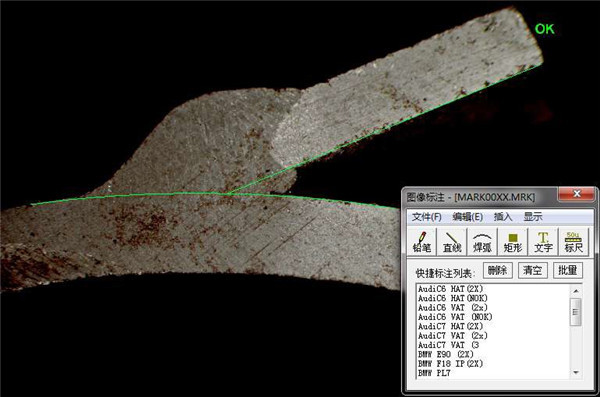Select list entry AudiC6 HAT(2X)

point(450,289)
